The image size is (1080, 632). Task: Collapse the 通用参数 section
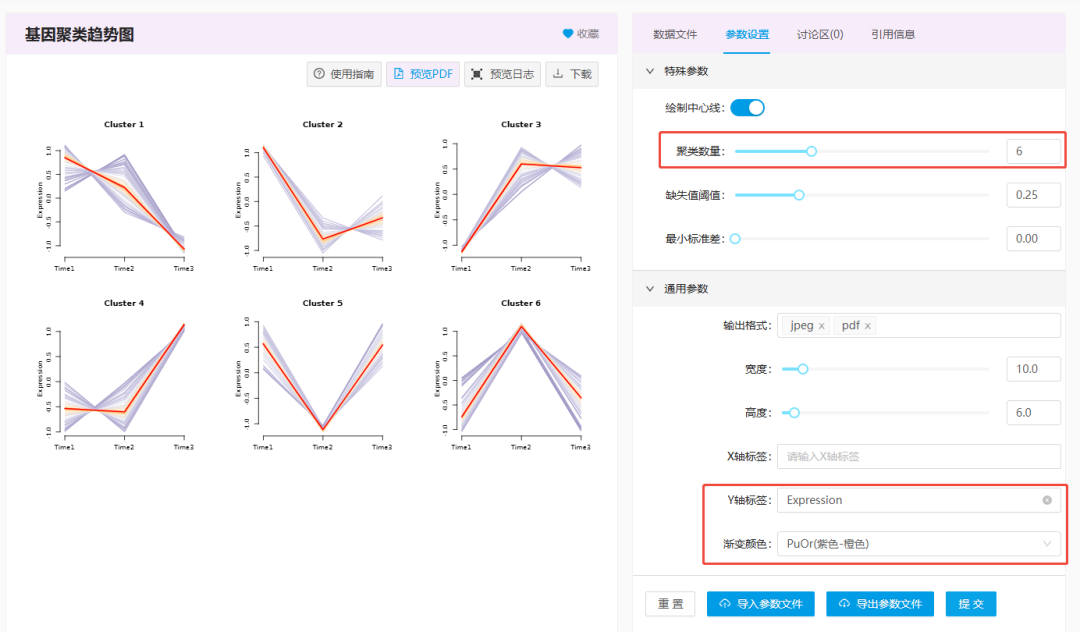pyautogui.click(x=651, y=287)
